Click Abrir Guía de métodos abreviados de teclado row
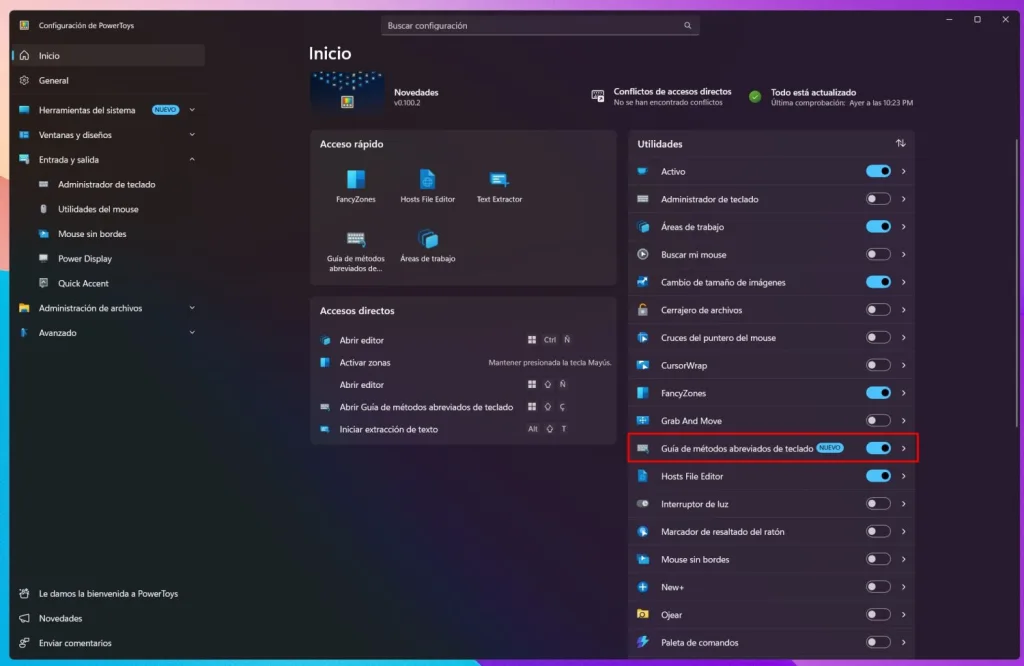 463,407
